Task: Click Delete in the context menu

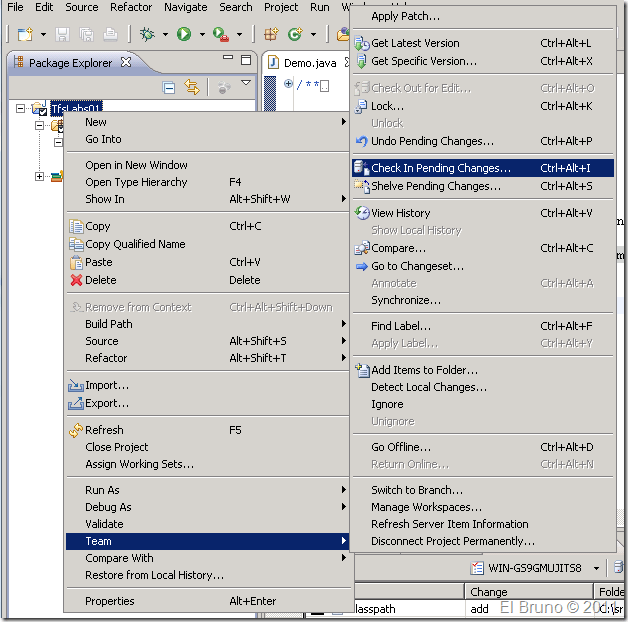Action: point(101,280)
